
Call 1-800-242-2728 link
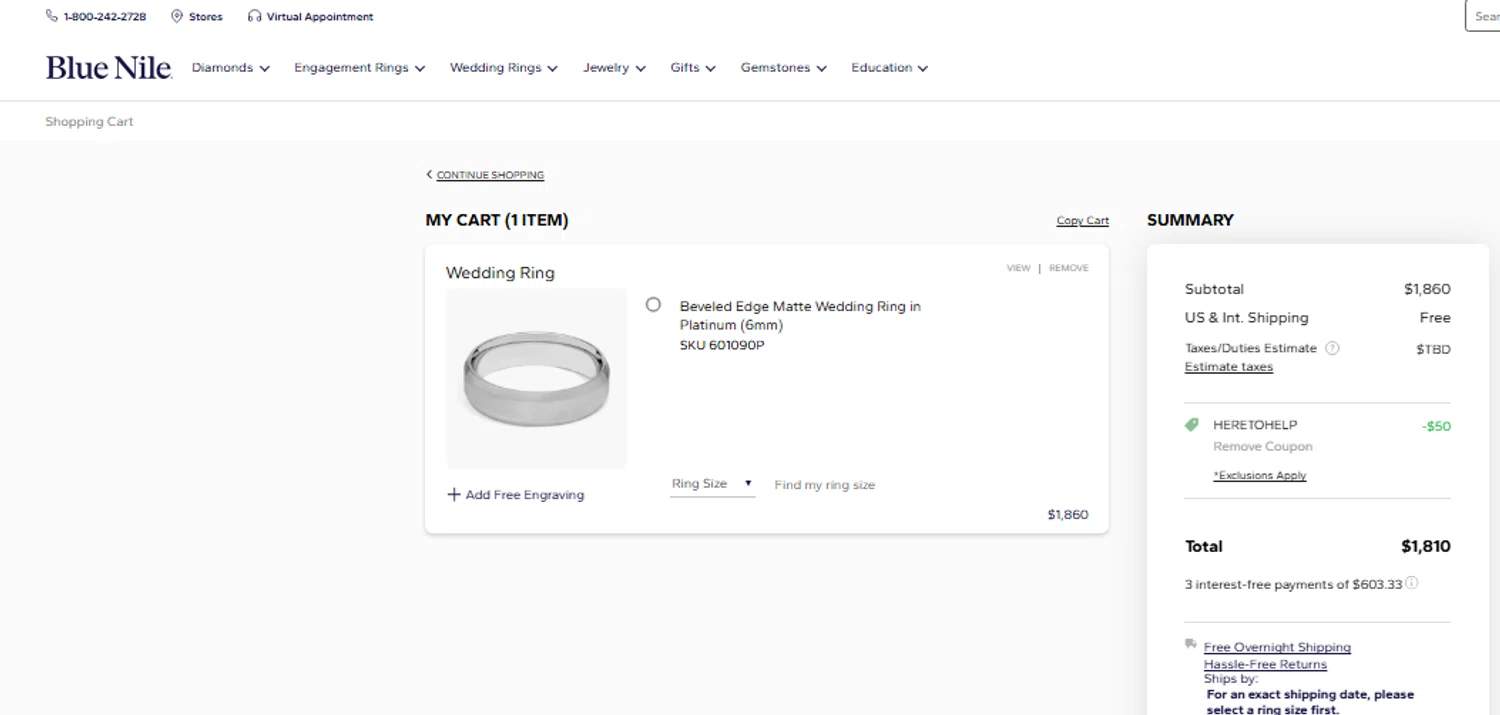(105, 17)
